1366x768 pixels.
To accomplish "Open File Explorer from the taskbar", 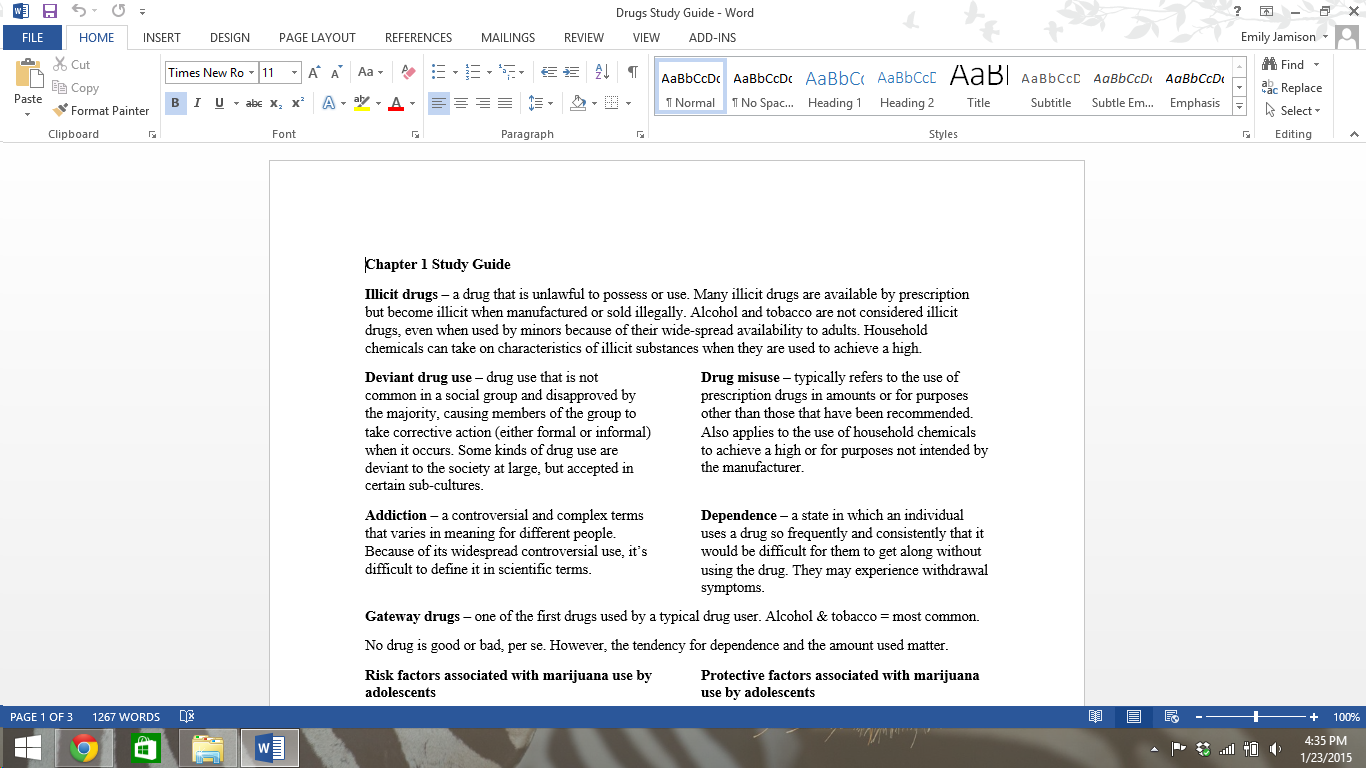I will click(x=208, y=748).
